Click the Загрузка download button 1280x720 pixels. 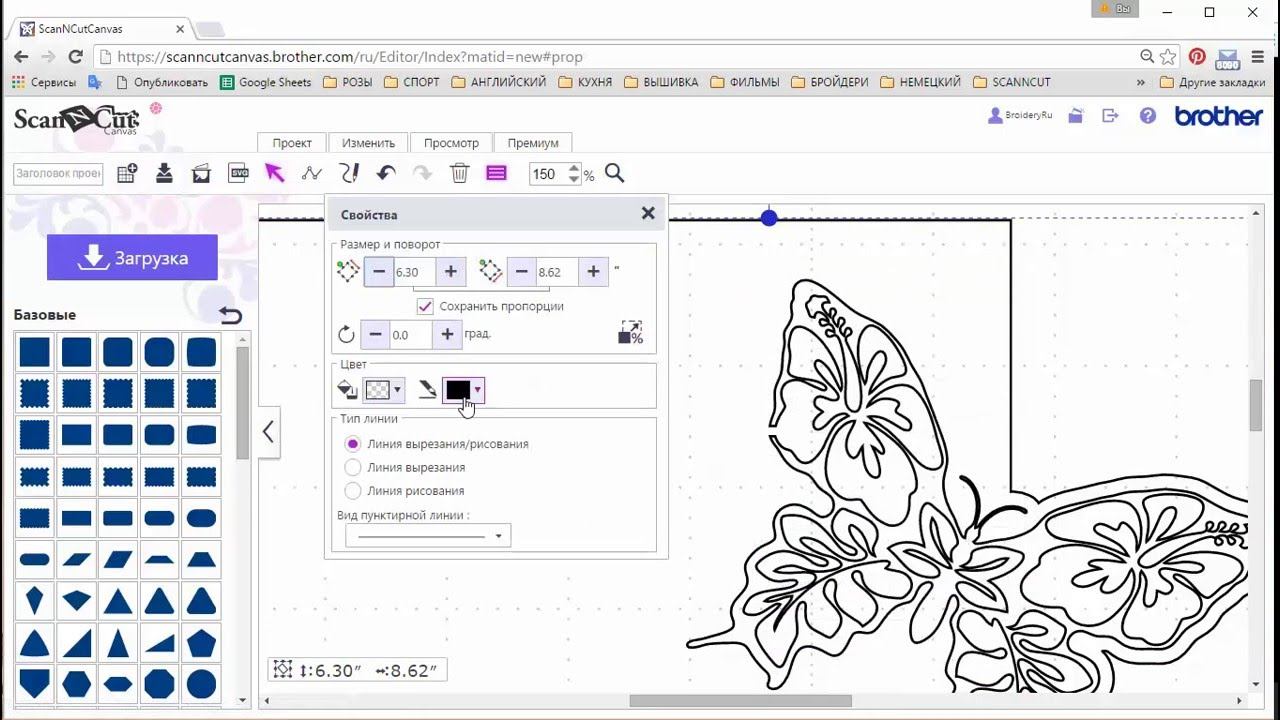(132, 258)
